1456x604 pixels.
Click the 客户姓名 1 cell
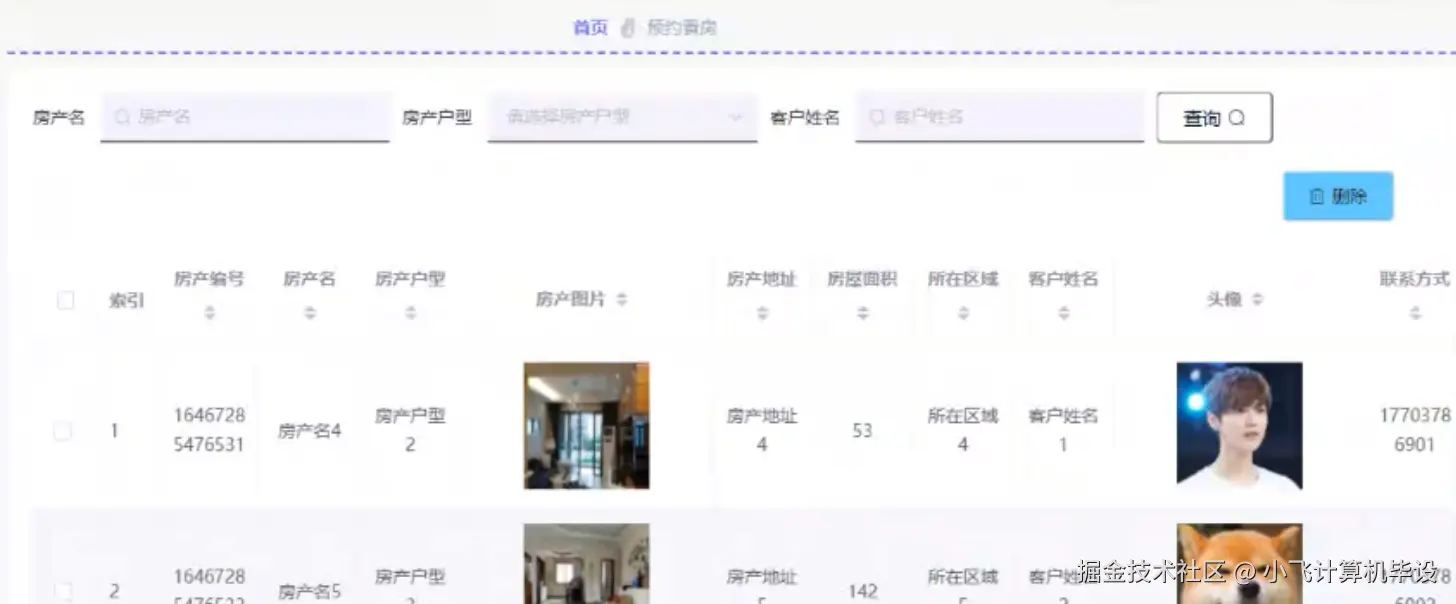[1063, 430]
